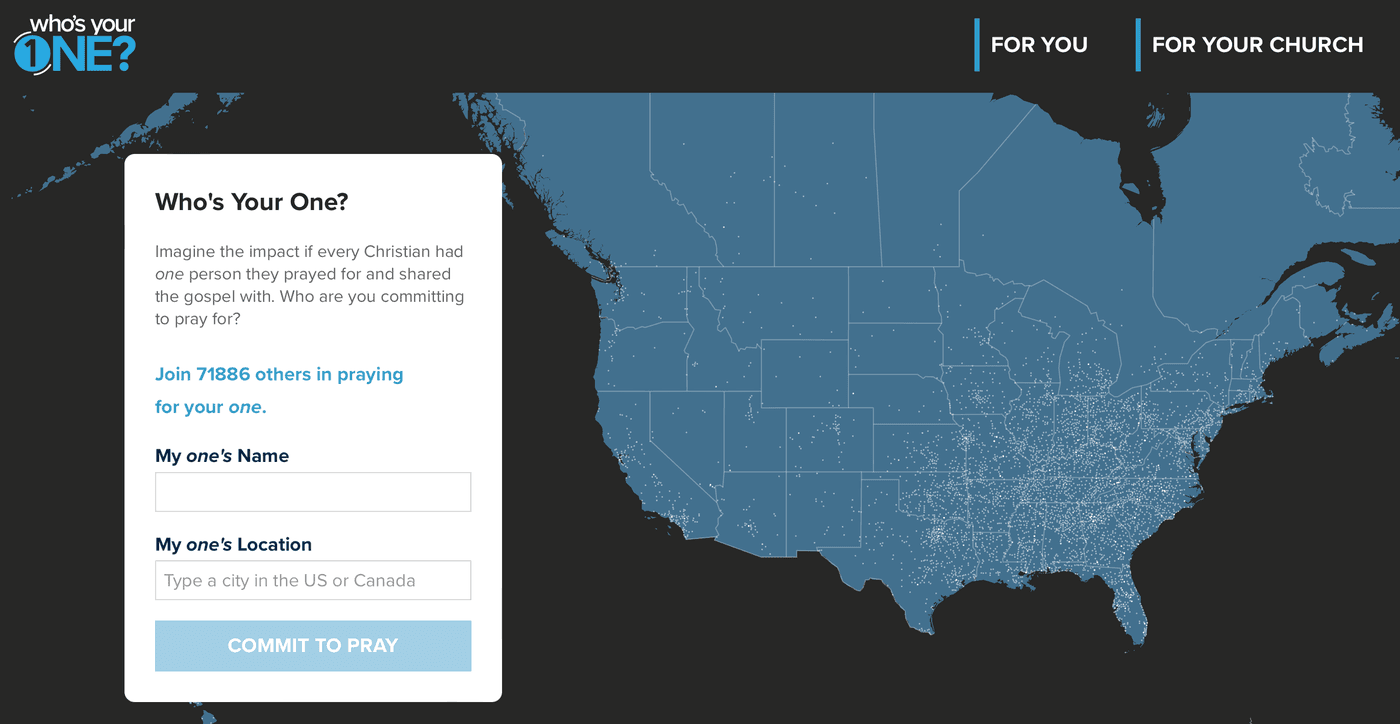1400x724 pixels.
Task: Open the FOR YOU menu item
Action: click(1039, 45)
